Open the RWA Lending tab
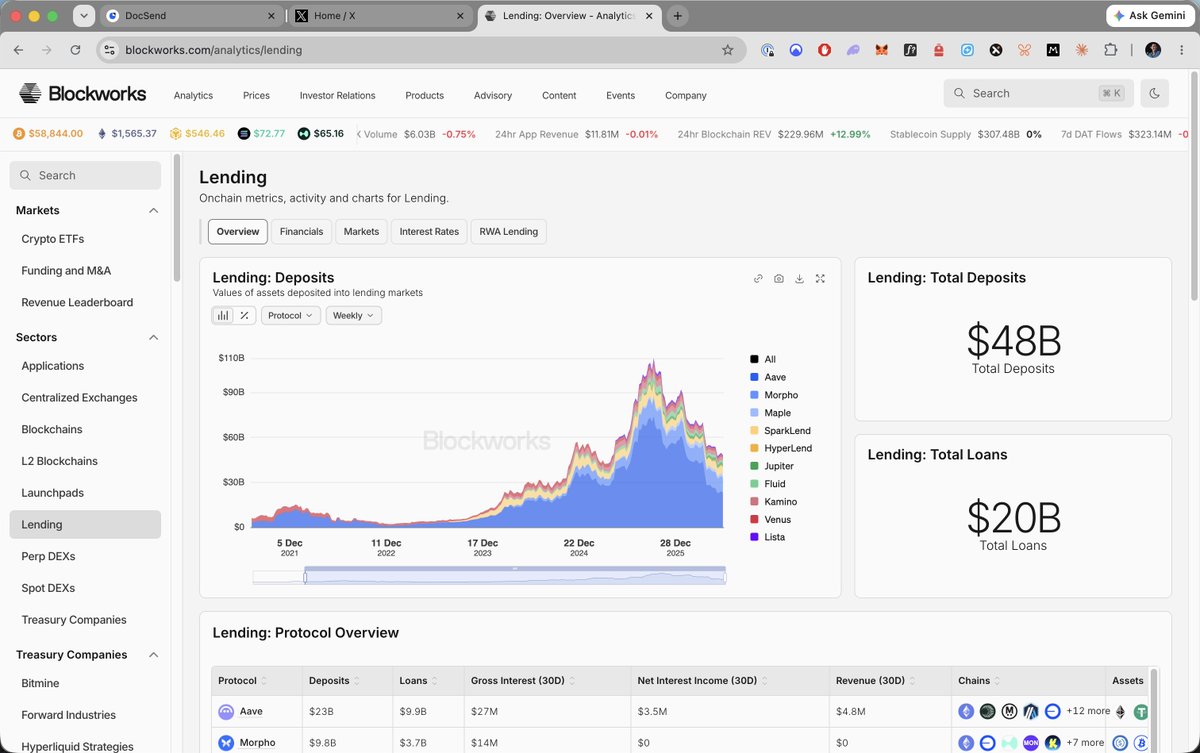The image size is (1200, 753). [508, 231]
